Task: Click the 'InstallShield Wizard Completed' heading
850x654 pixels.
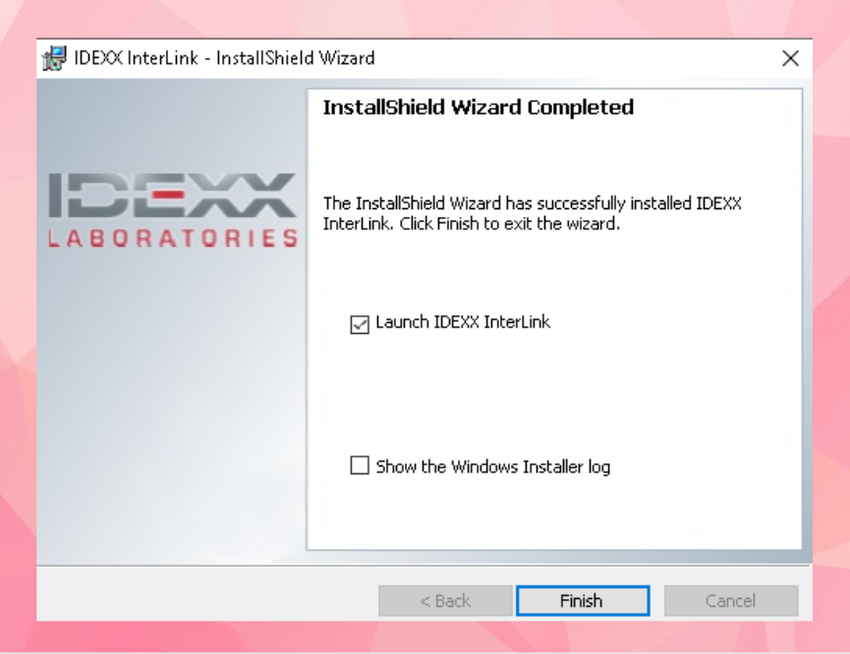Action: tap(478, 107)
